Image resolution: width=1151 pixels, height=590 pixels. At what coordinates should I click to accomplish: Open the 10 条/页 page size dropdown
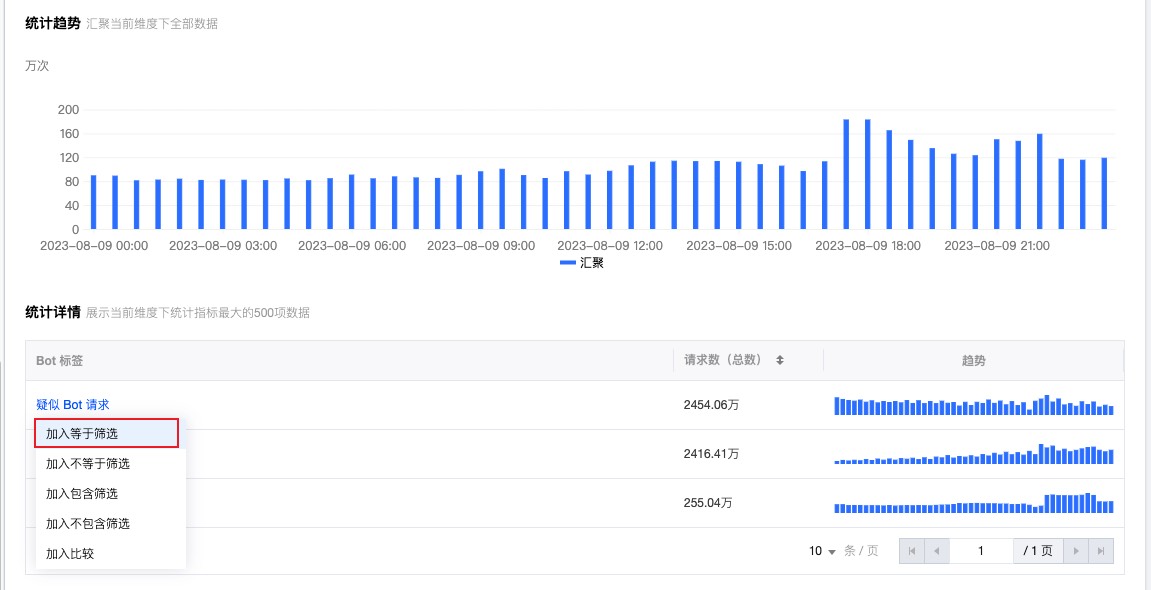click(822, 551)
